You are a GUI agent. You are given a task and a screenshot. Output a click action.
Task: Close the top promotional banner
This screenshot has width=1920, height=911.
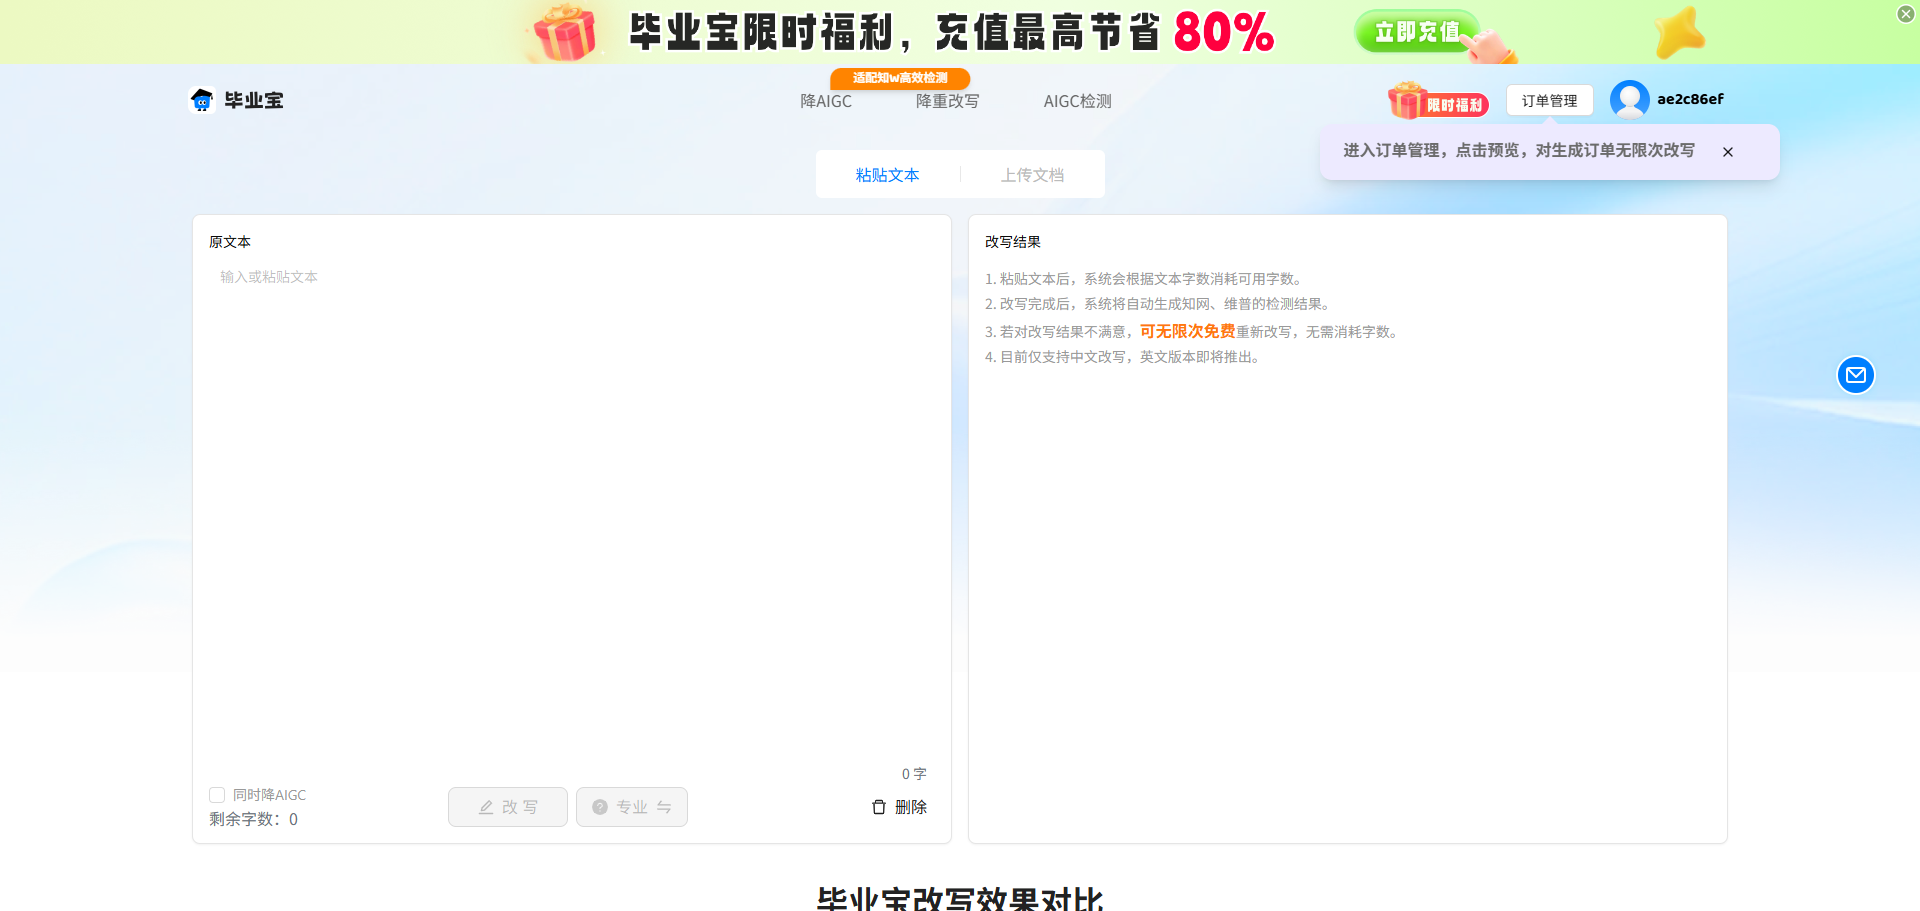coord(1906,14)
